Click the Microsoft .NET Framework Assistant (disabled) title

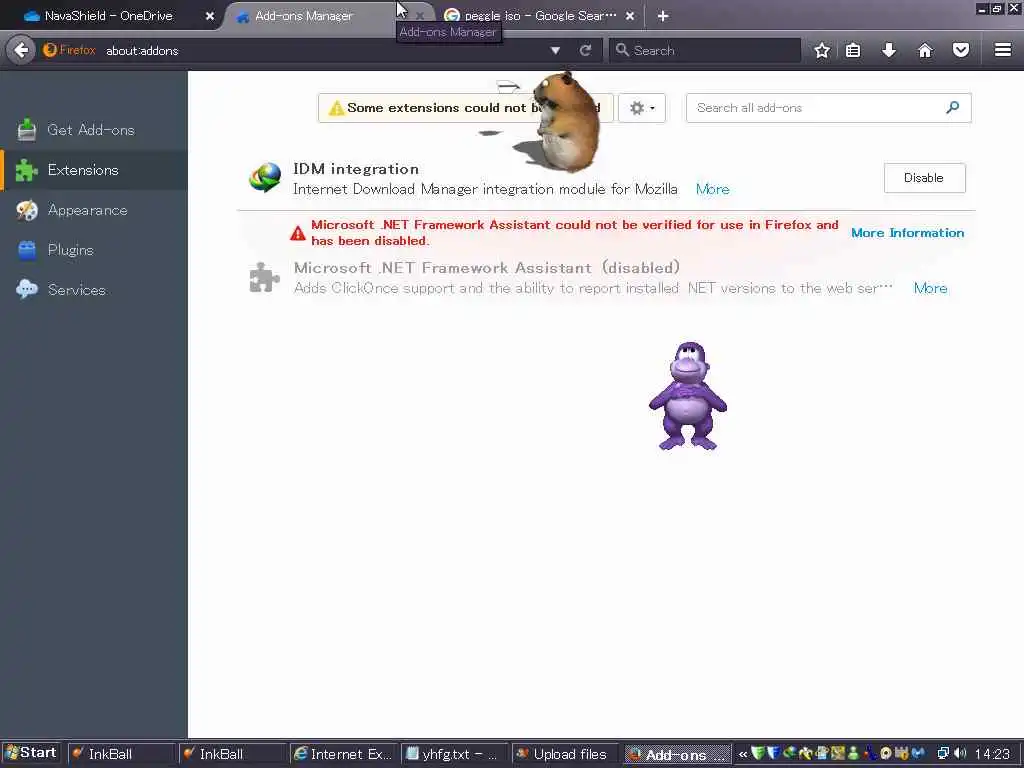click(487, 268)
